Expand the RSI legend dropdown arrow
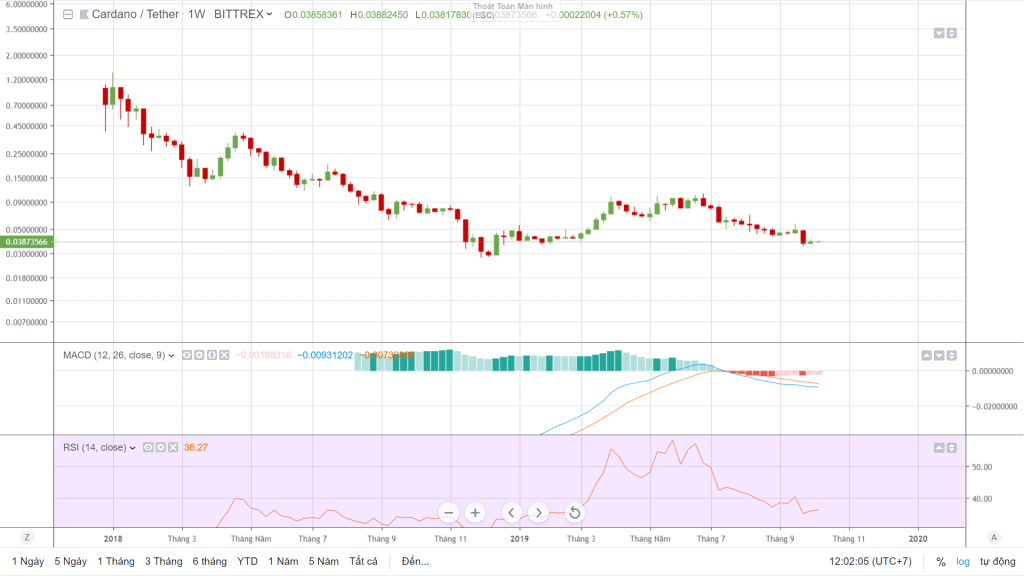The image size is (1024, 576). (x=131, y=447)
